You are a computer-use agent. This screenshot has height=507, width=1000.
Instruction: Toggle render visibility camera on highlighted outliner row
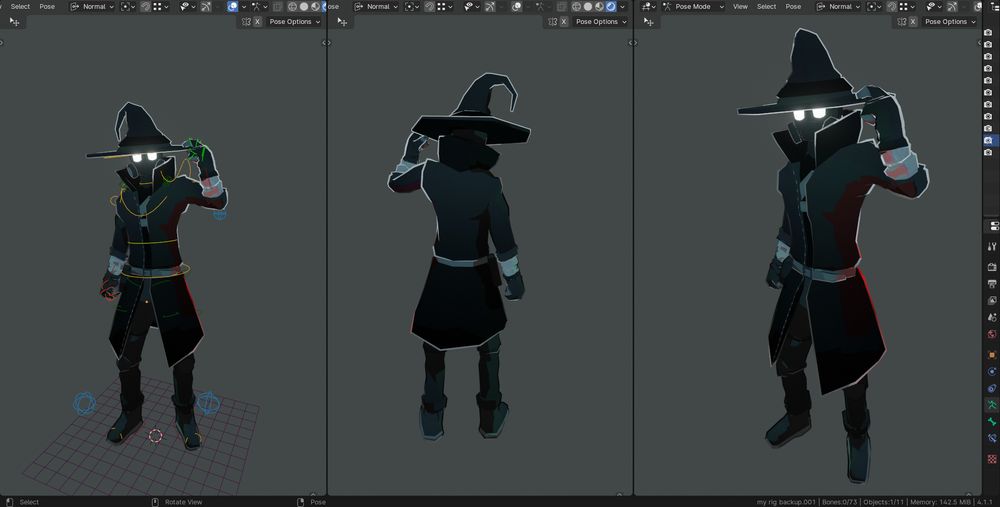pos(988,141)
